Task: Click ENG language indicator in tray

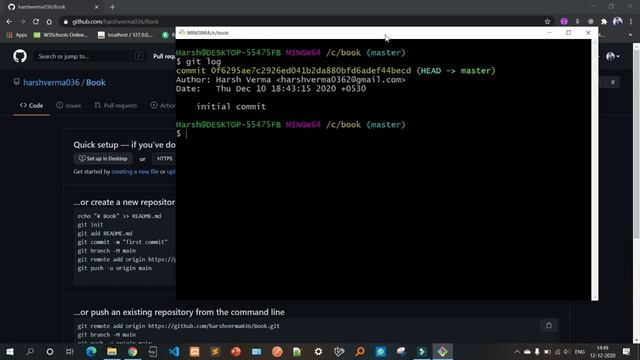Action: [x=580, y=351]
